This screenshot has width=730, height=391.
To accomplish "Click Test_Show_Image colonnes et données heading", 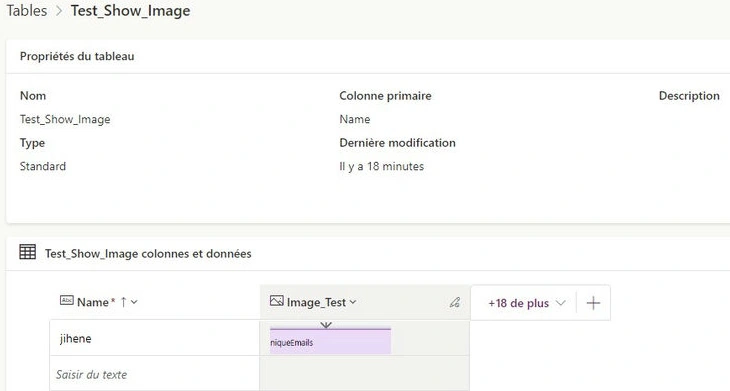I will coord(148,254).
